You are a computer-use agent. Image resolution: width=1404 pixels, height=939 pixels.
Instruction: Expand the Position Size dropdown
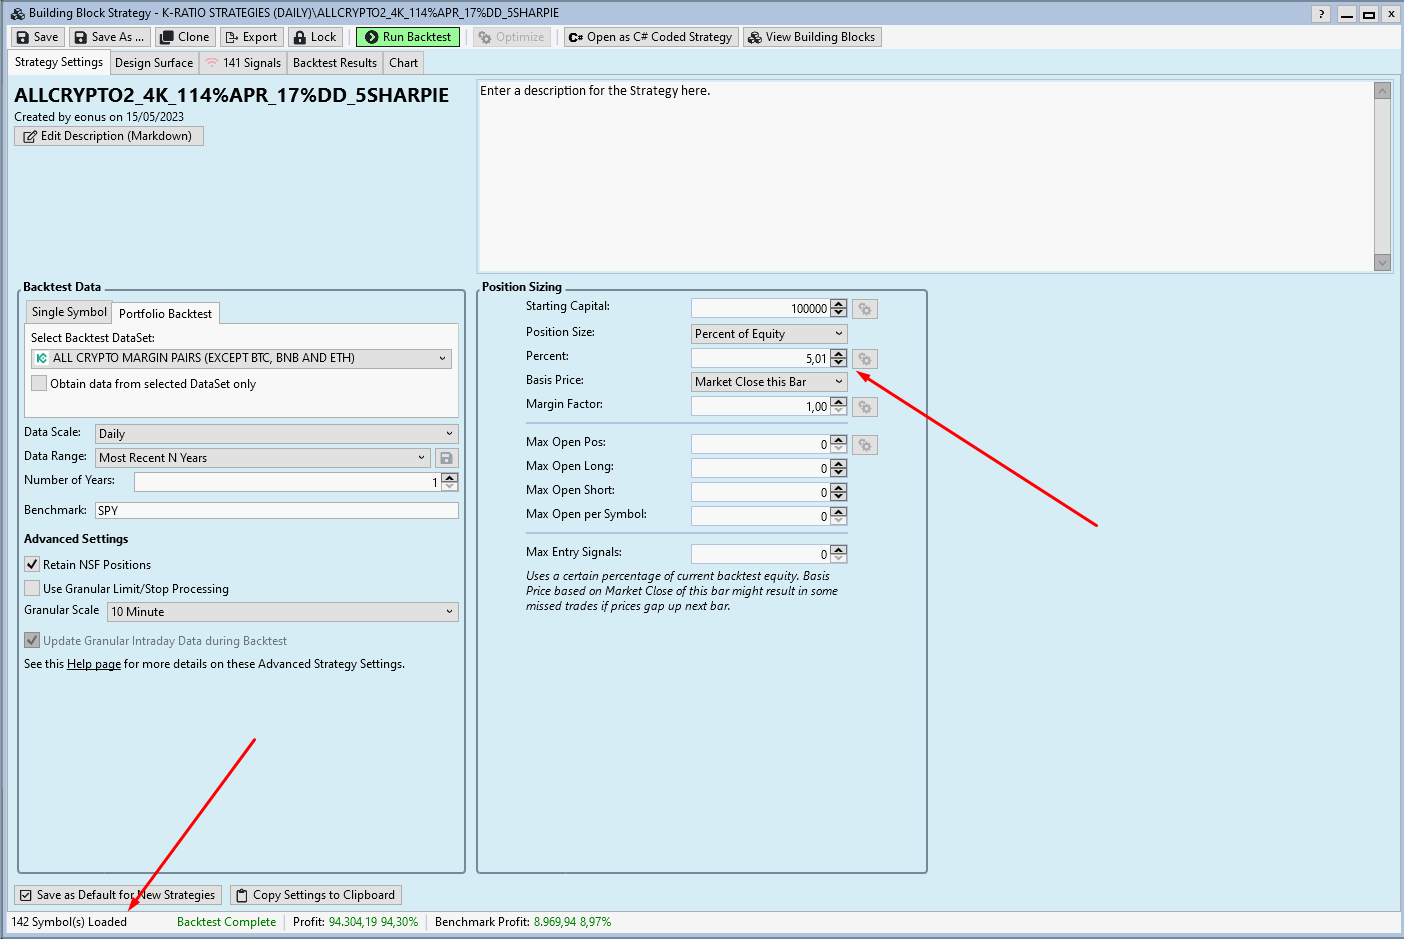click(769, 334)
